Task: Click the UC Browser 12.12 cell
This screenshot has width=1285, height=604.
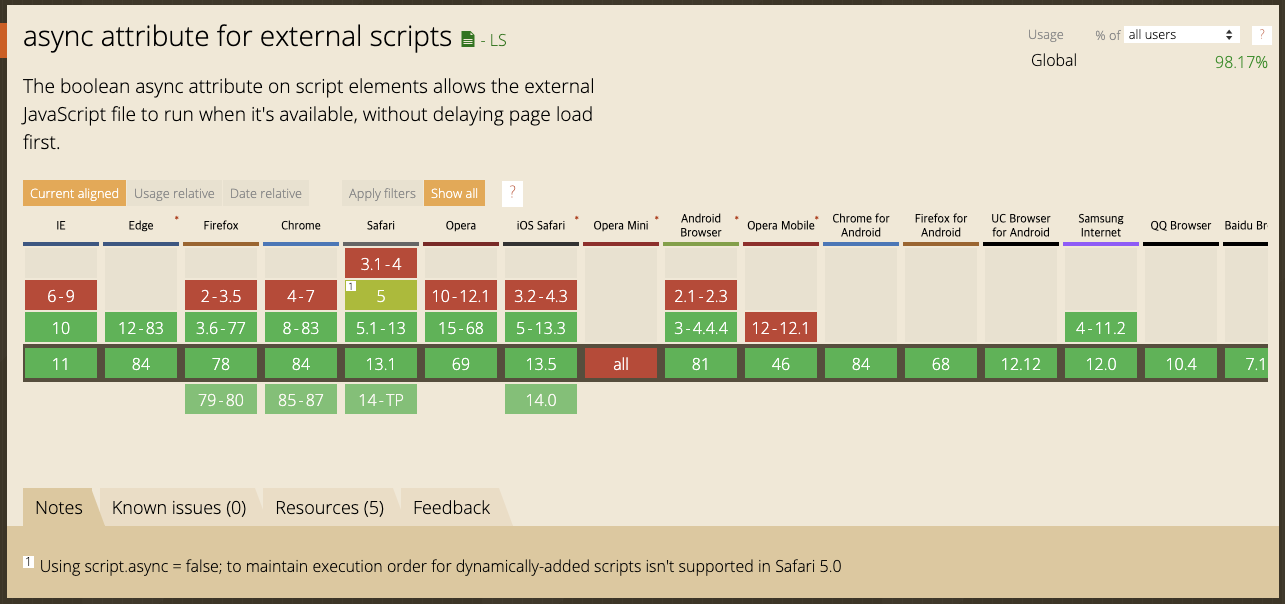Action: coord(1021,364)
